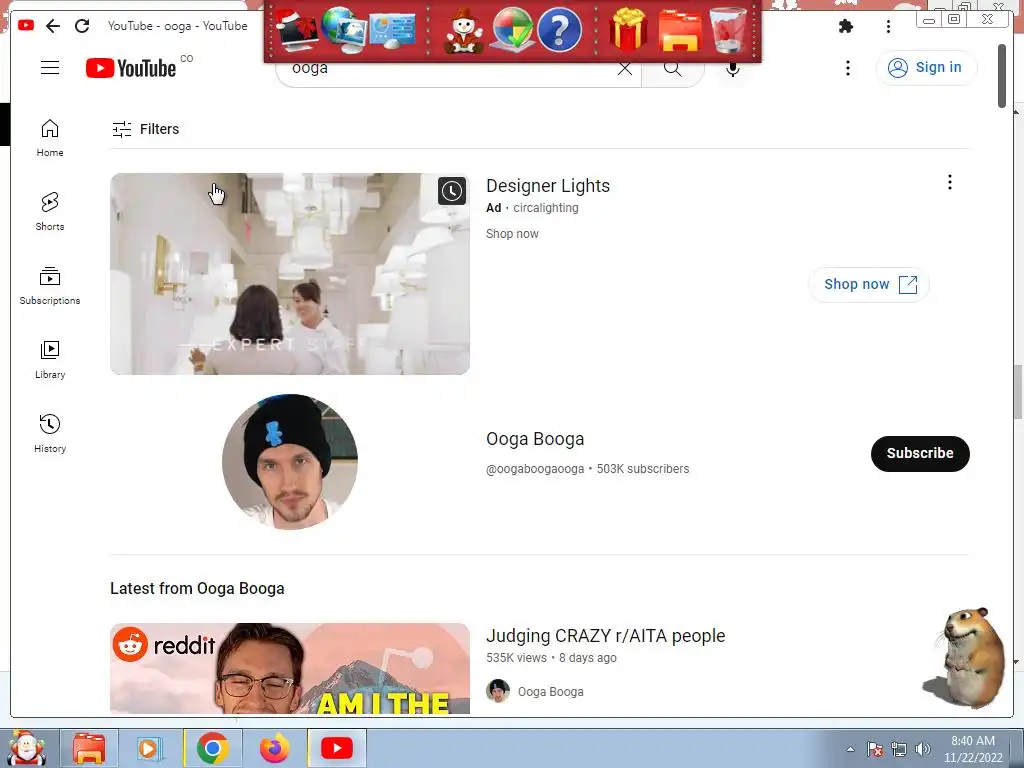This screenshot has width=1024, height=768.
Task: Switch to YouTube app in taskbar
Action: (x=337, y=748)
